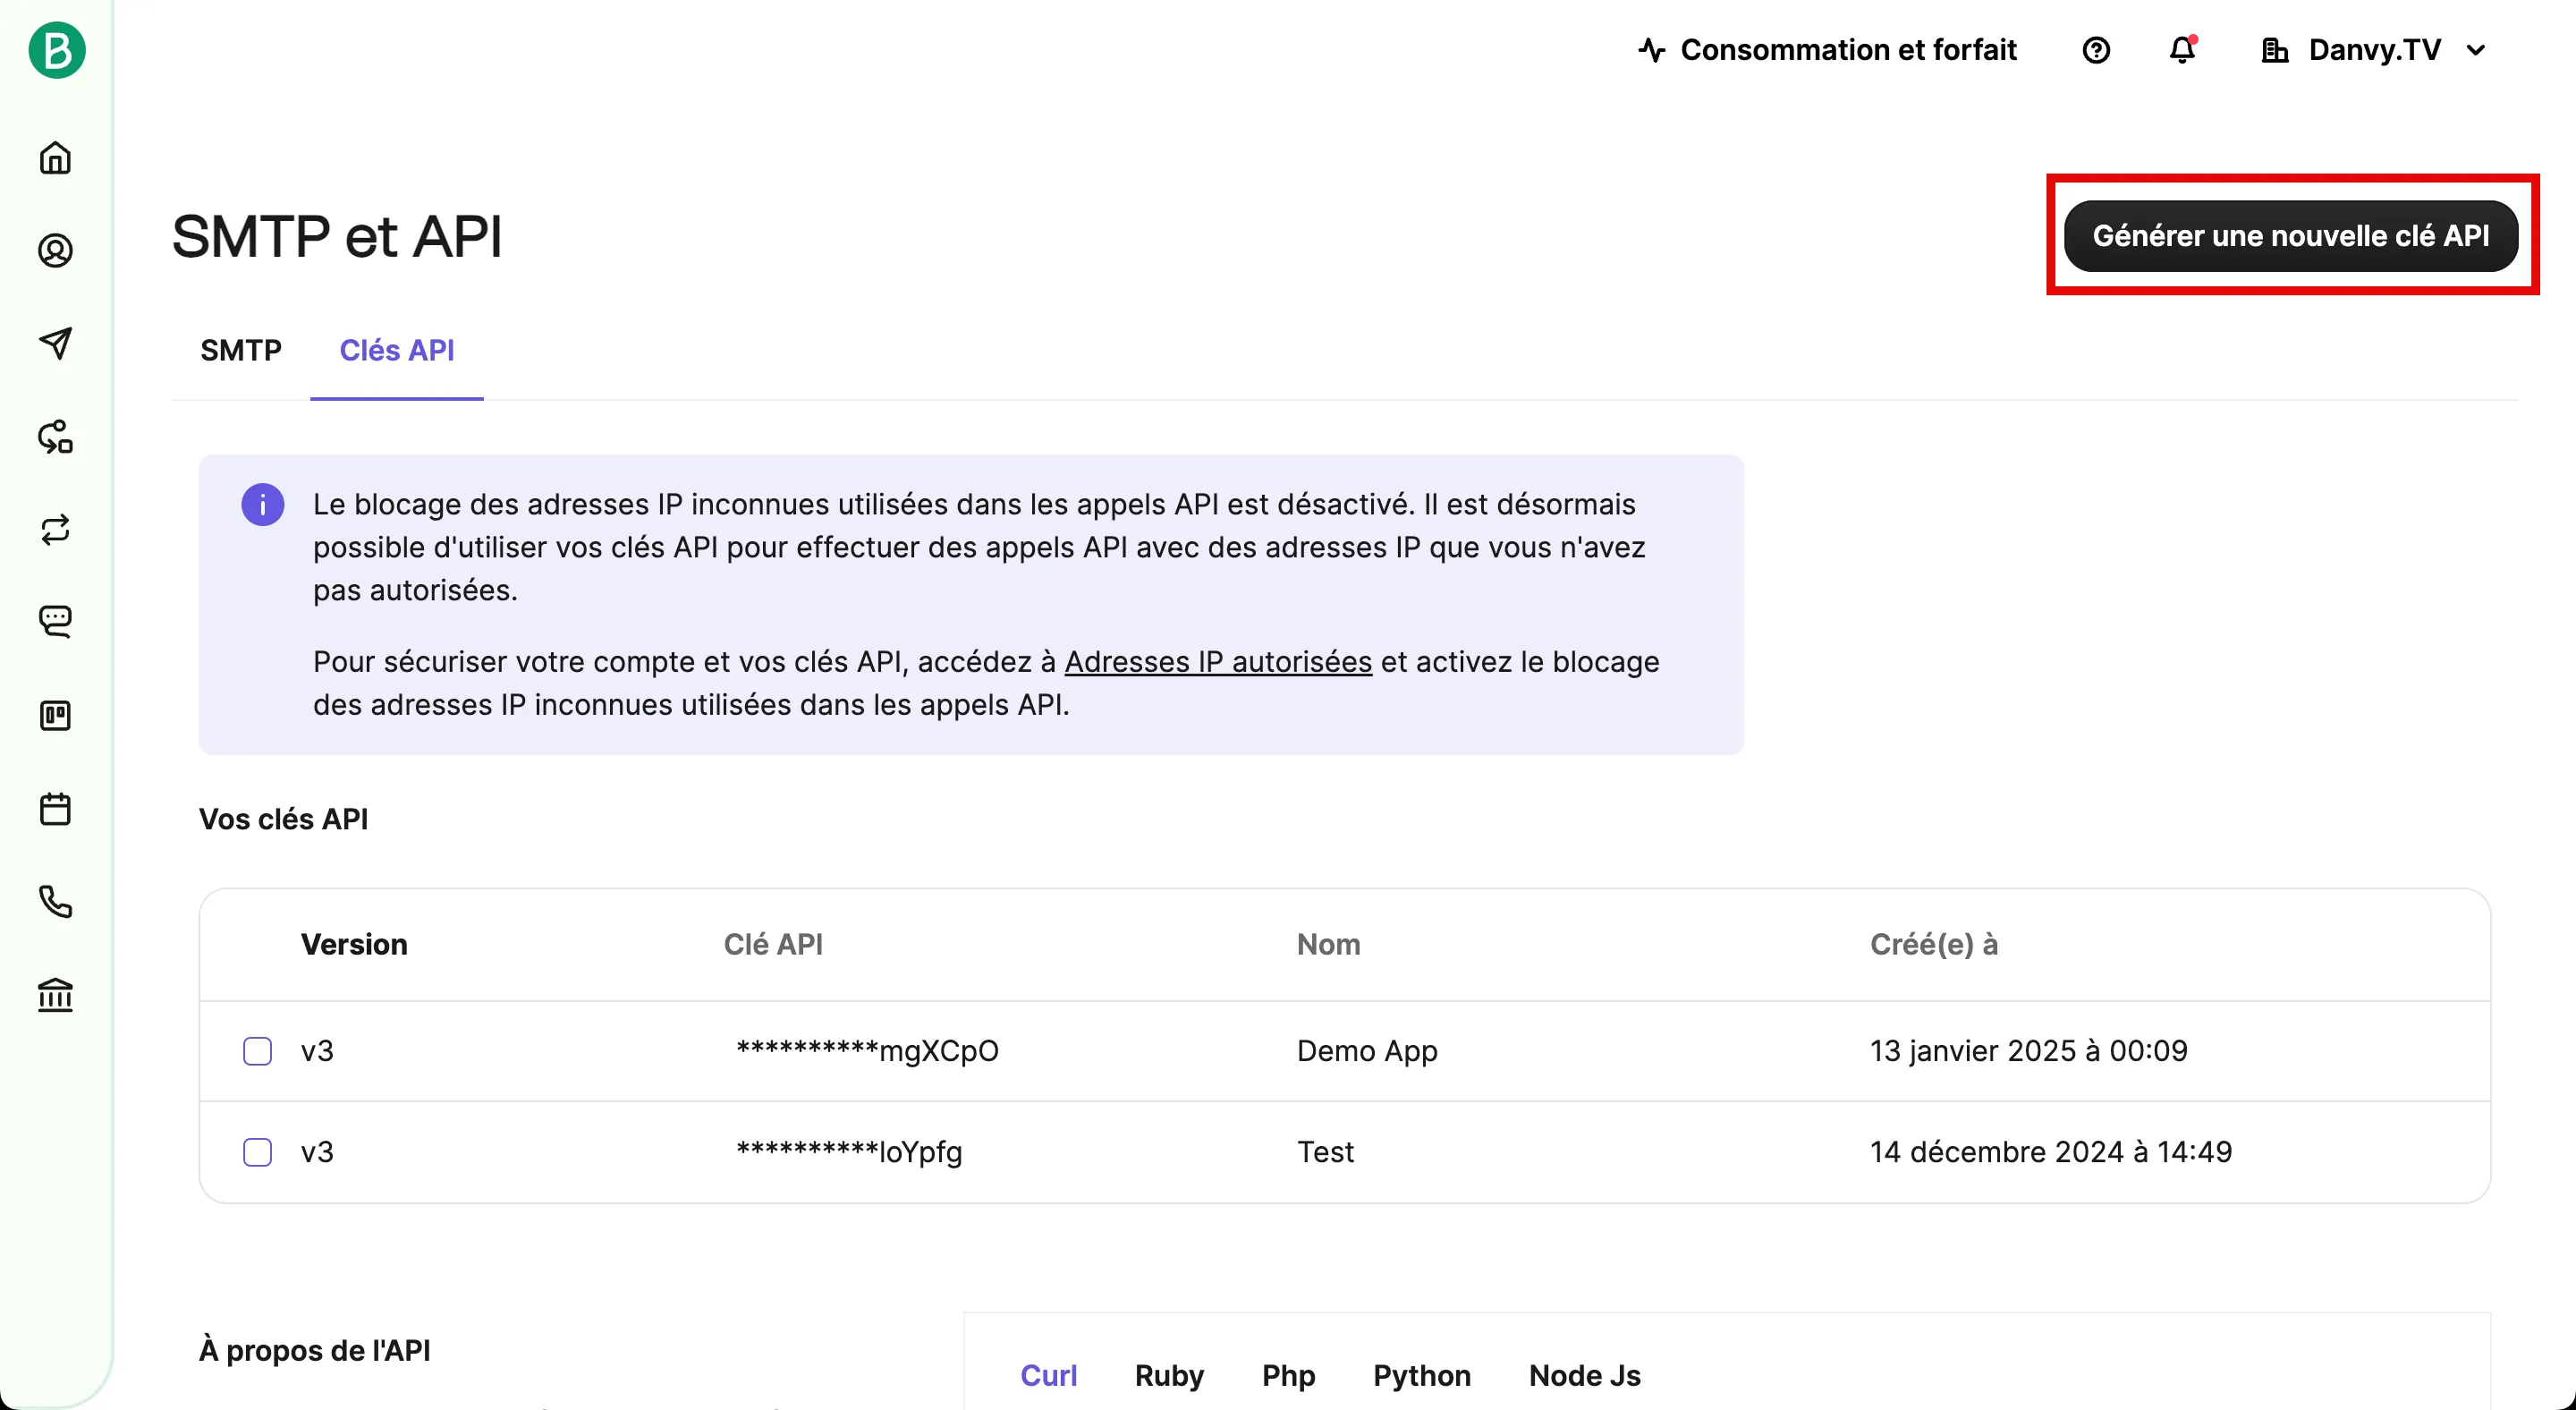Image resolution: width=2576 pixels, height=1410 pixels.
Task: Open the Contacts sidebar icon
Action: point(56,251)
